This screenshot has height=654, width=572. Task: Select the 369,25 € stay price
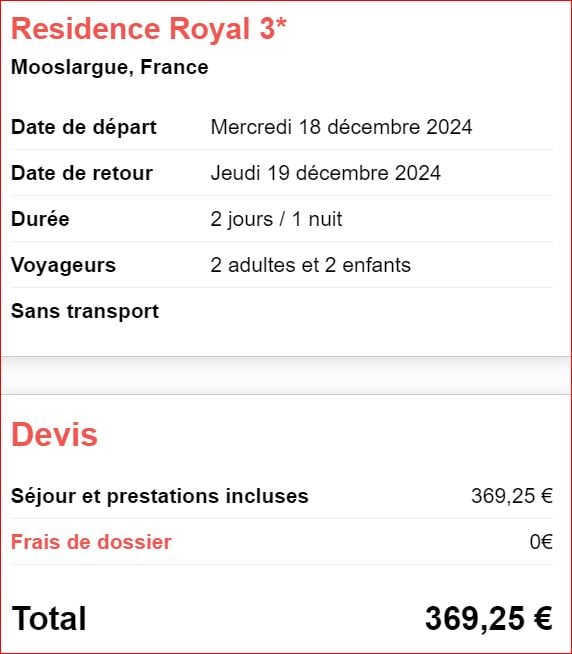click(x=512, y=496)
